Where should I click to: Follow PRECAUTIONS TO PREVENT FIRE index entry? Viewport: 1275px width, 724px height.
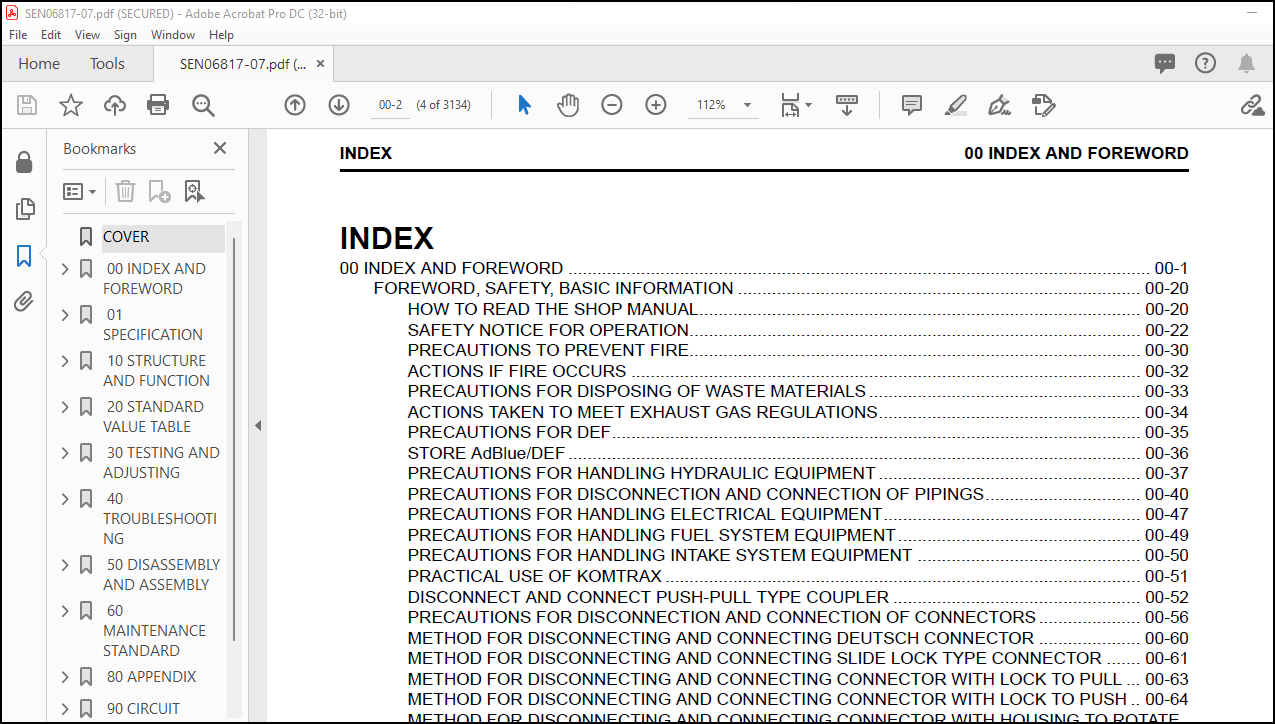click(548, 350)
